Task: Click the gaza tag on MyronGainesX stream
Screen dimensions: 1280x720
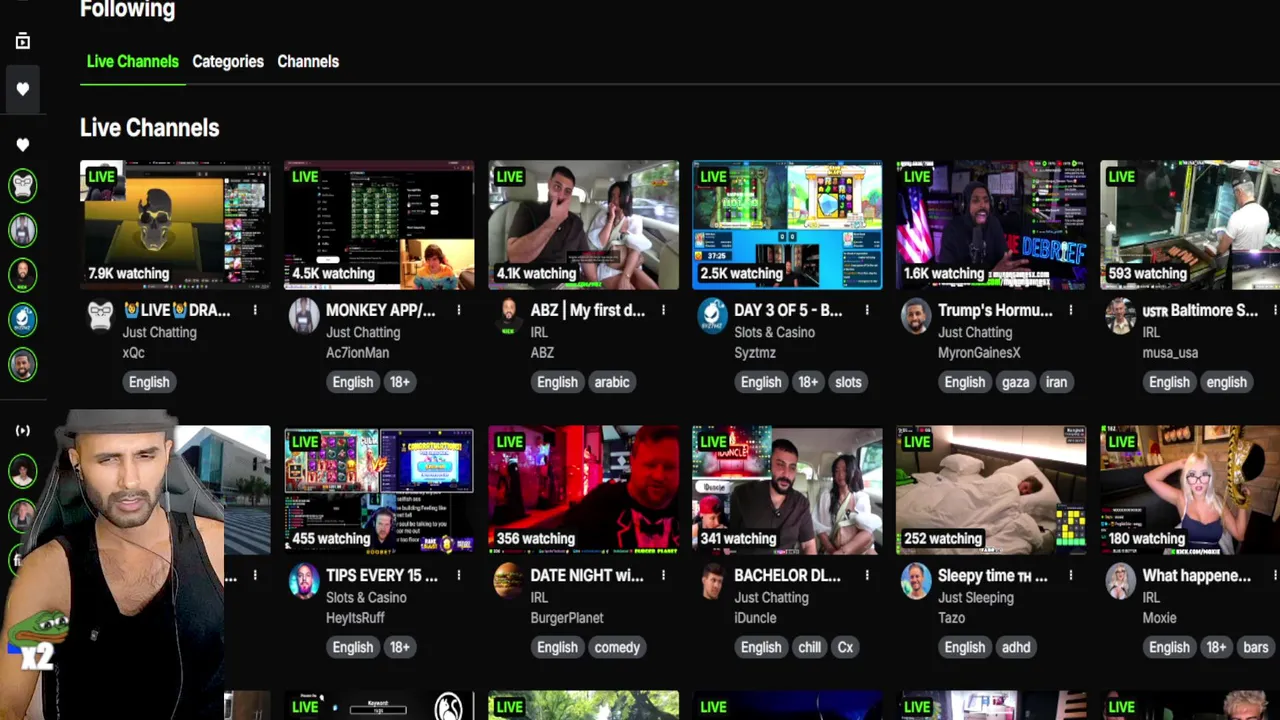Action: click(x=1015, y=382)
